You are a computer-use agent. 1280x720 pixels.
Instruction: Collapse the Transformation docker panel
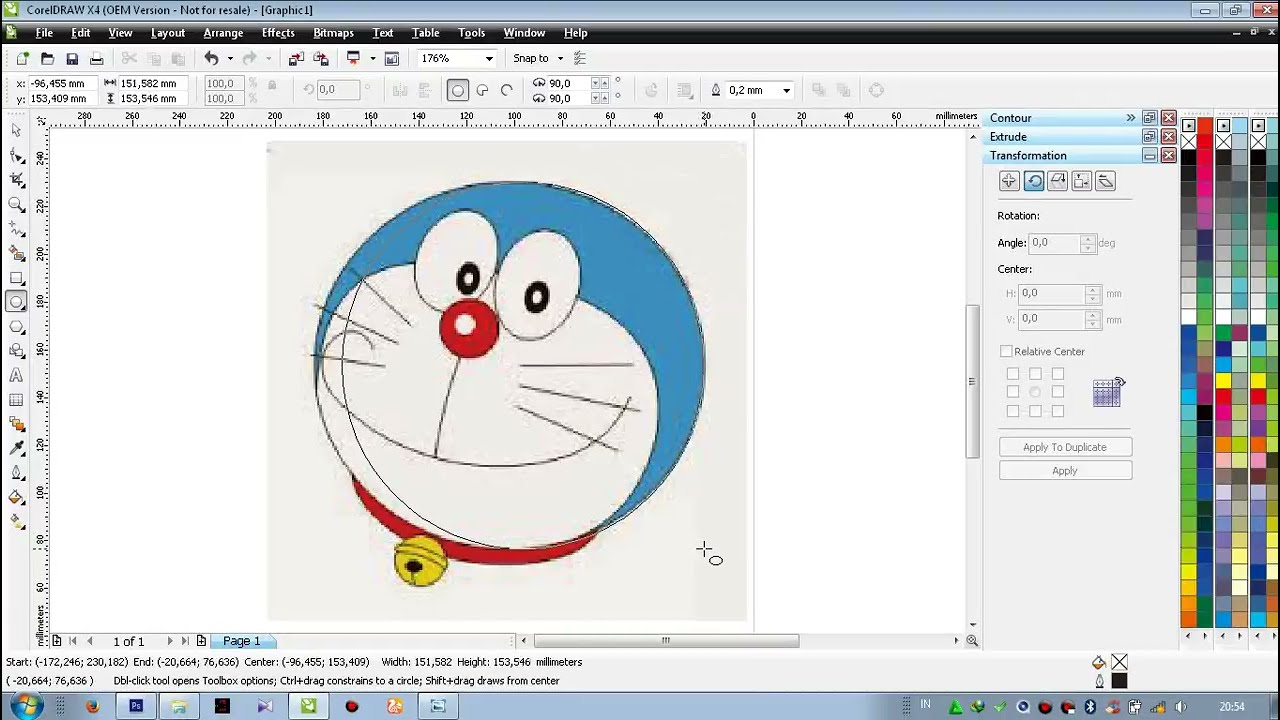[x=1149, y=156]
